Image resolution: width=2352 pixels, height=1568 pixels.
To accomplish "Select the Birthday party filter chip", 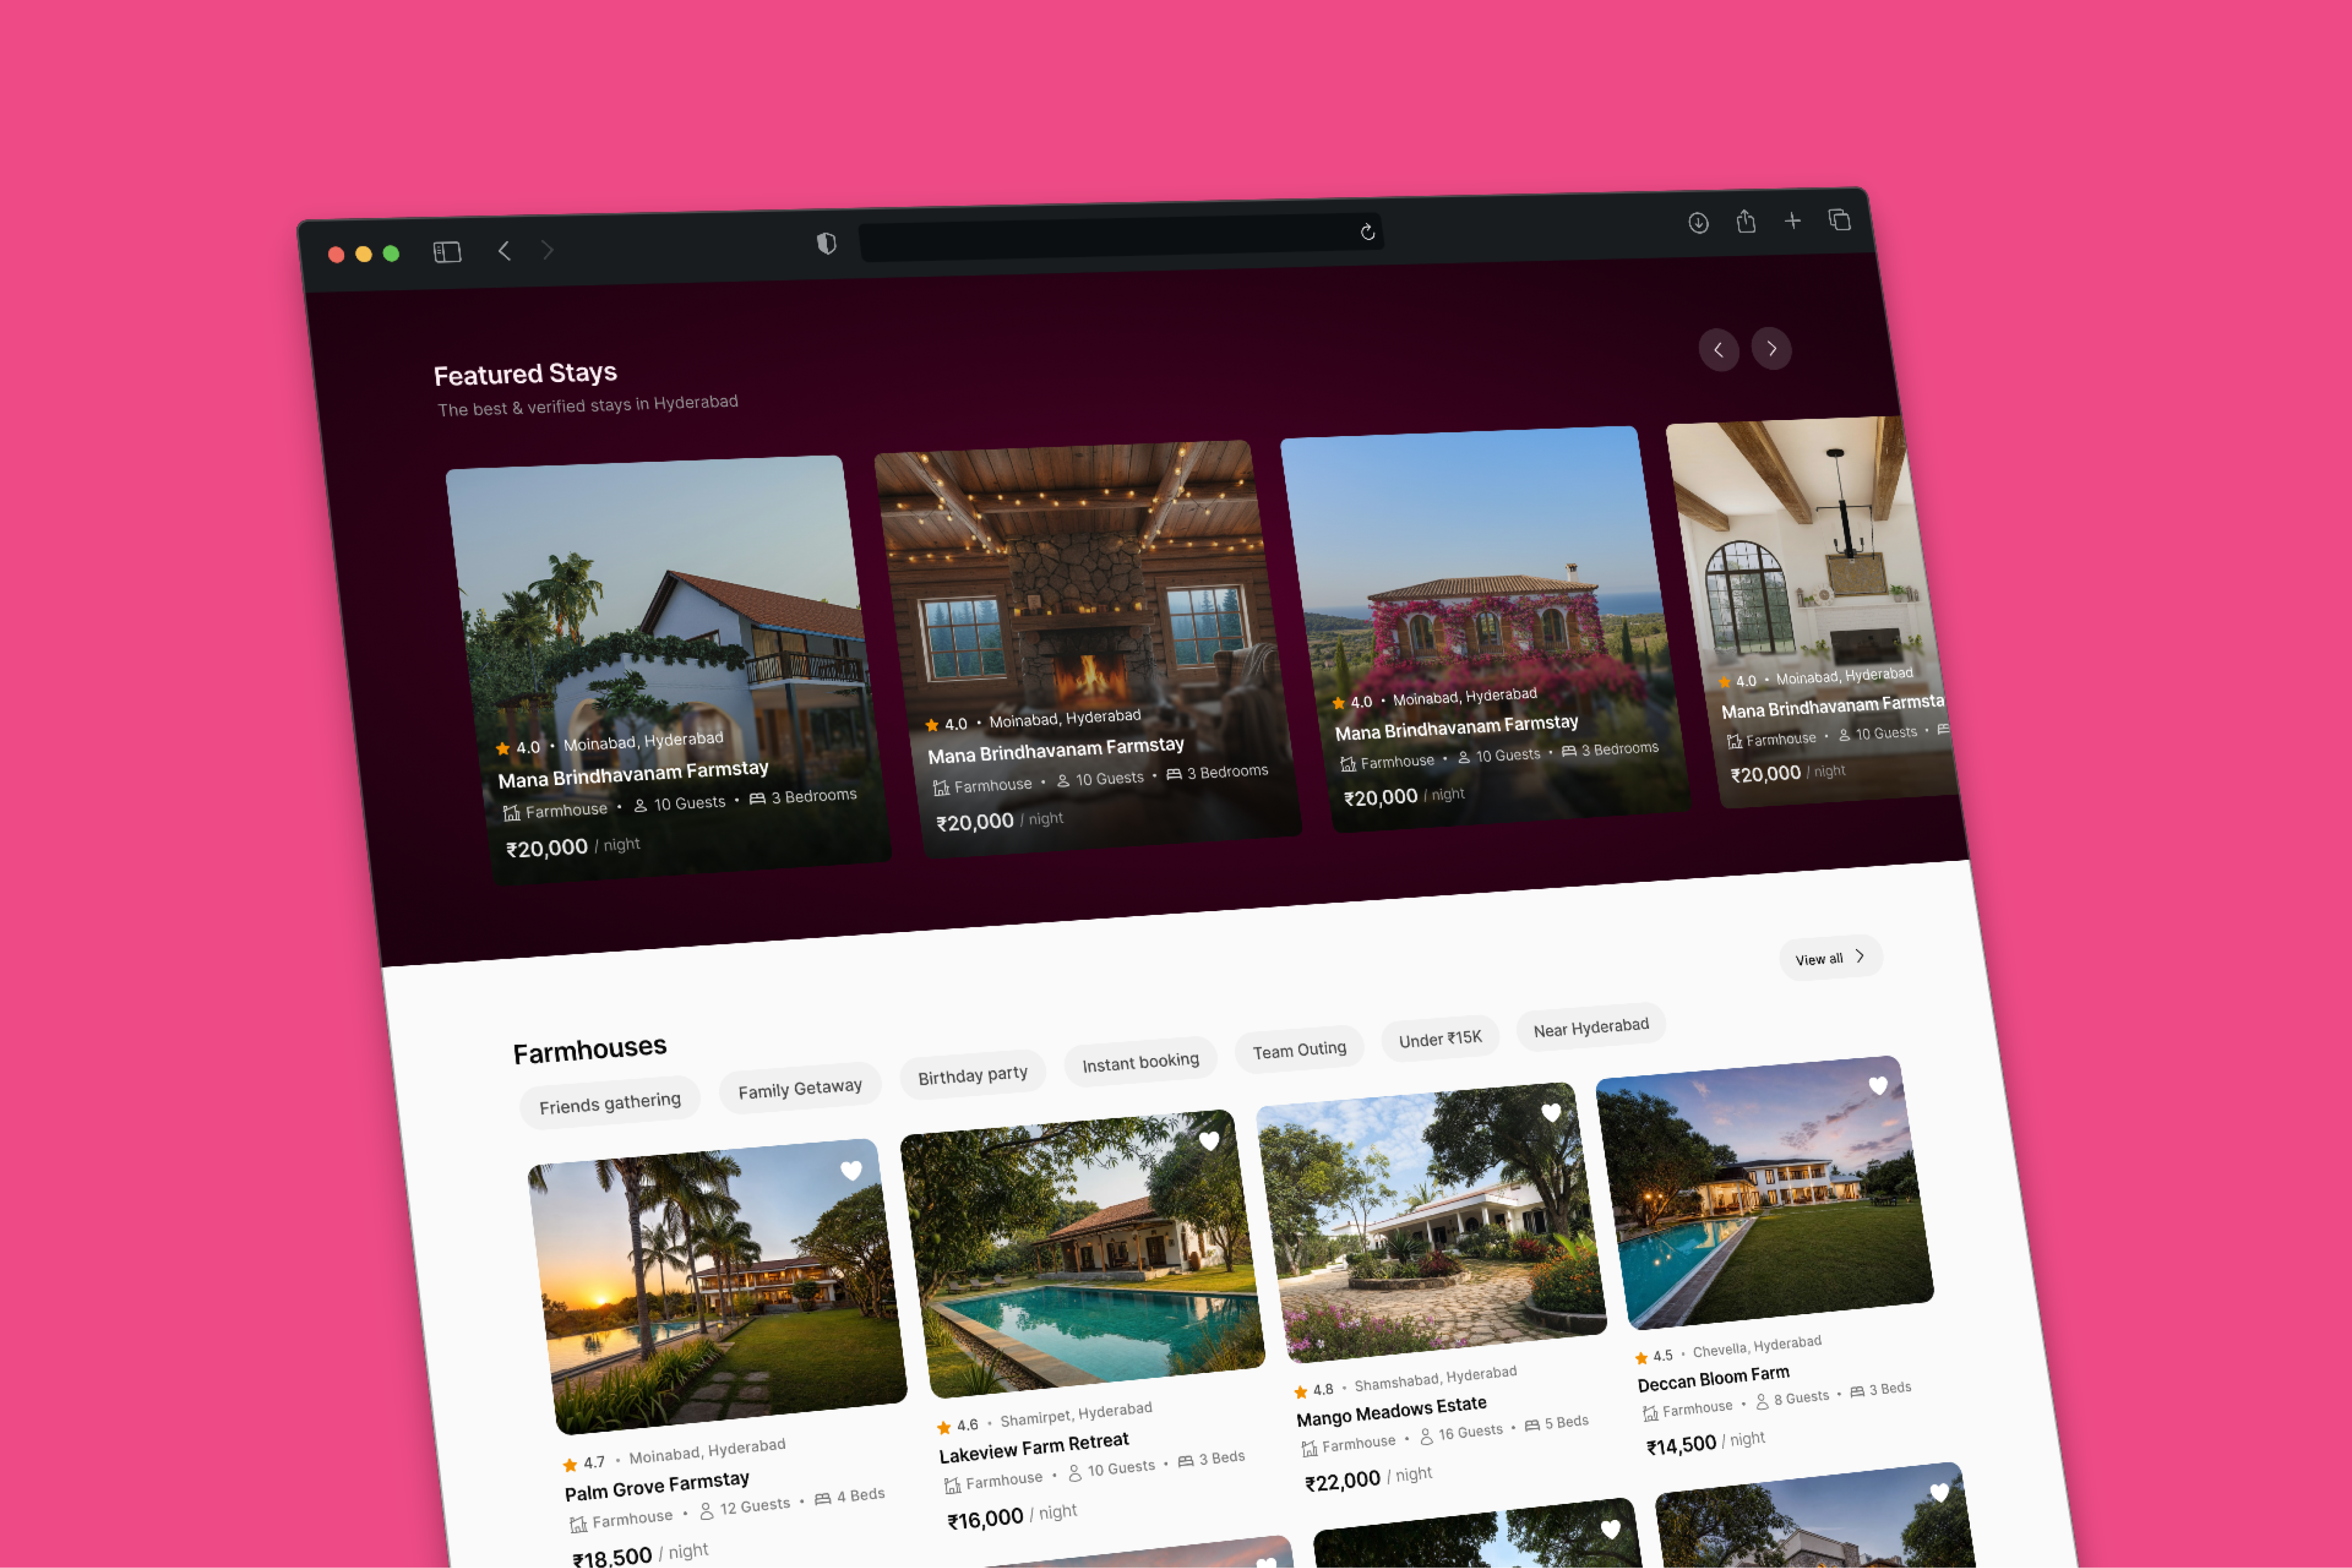I will coord(973,1075).
